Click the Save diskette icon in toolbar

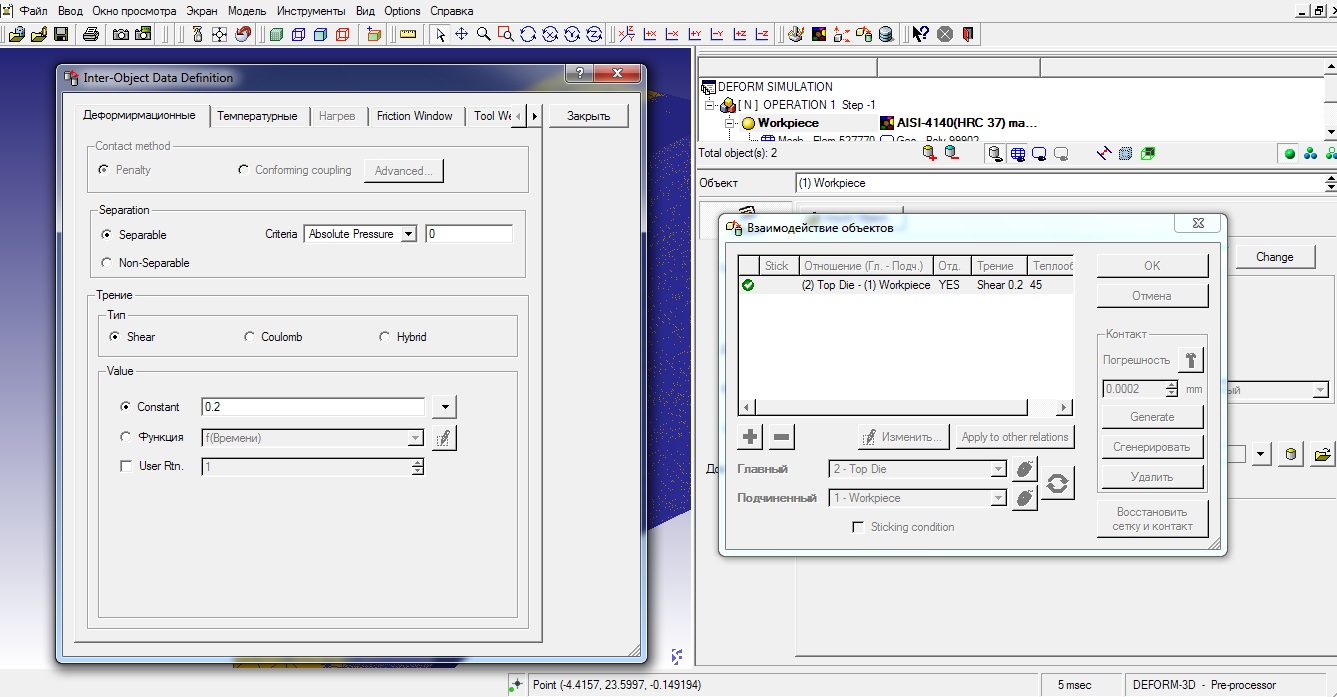61,34
